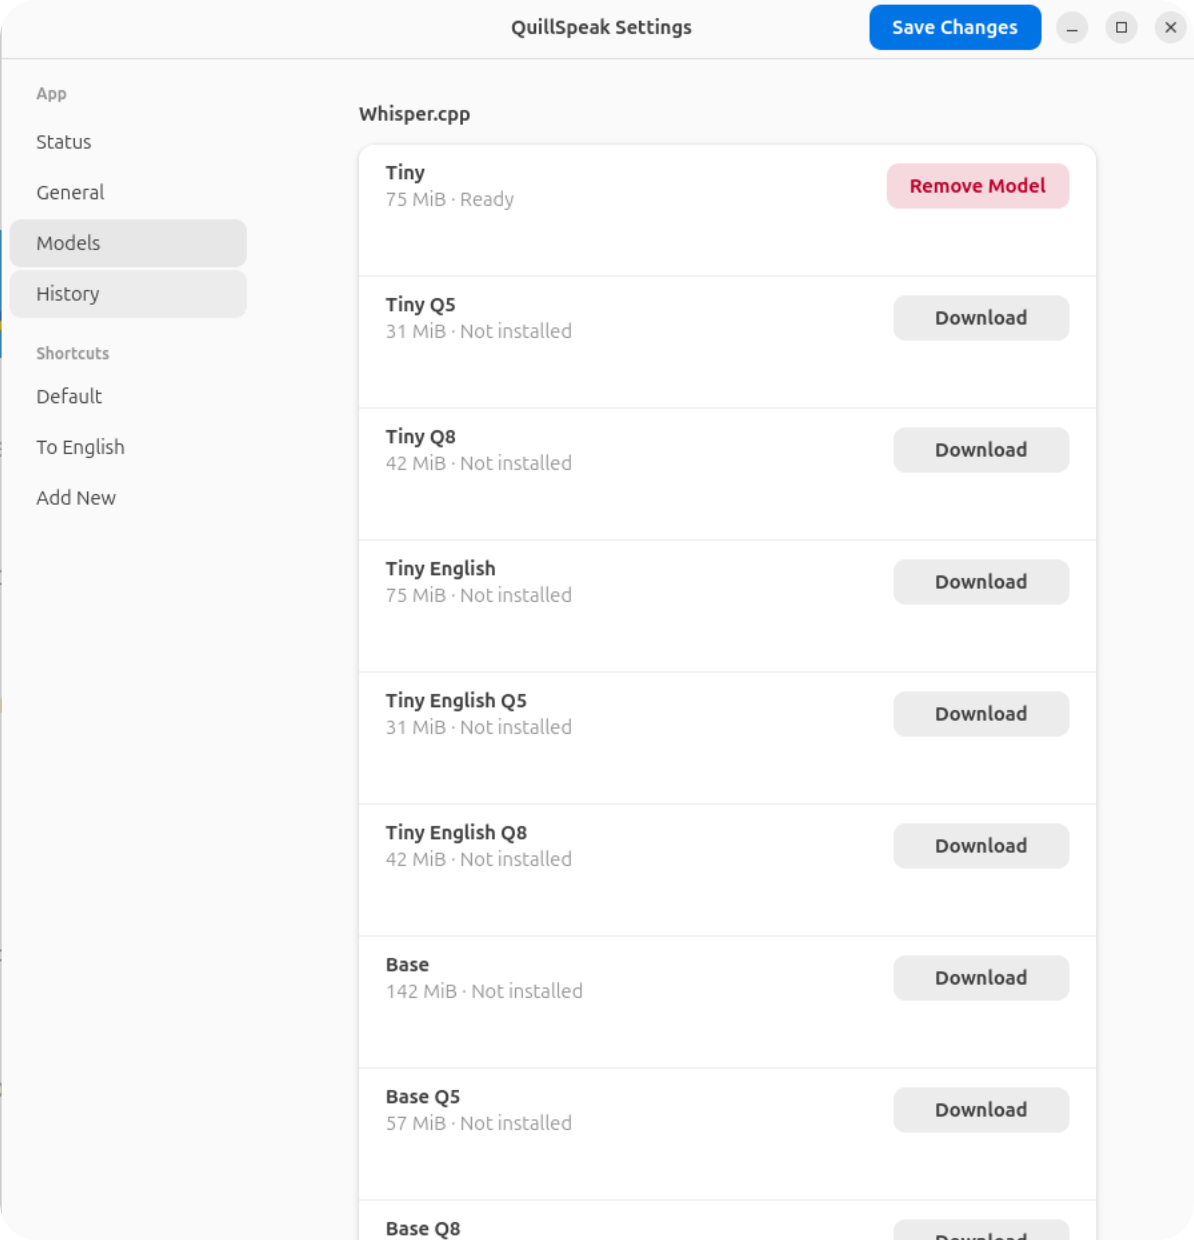The image size is (1194, 1240).
Task: Select the Tiny English Q8 model name
Action: click(456, 832)
